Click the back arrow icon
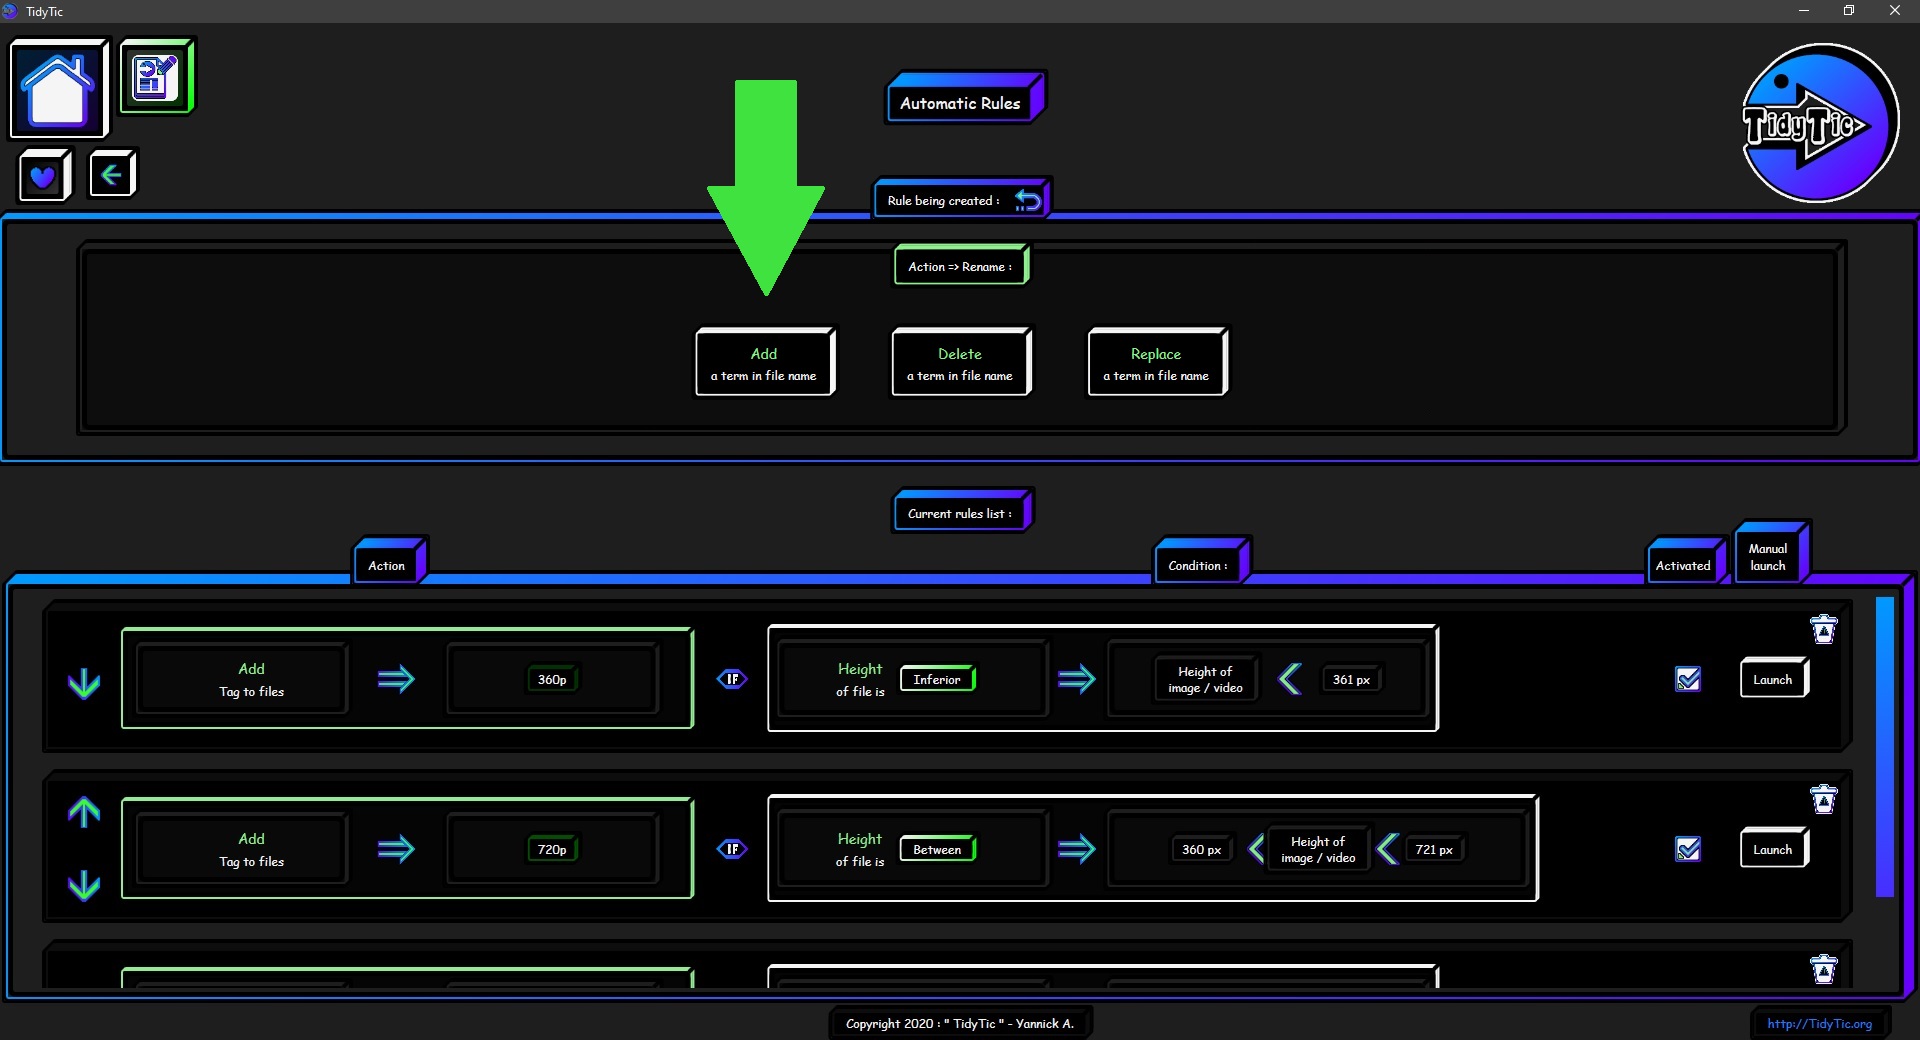Viewport: 1920px width, 1040px height. point(111,175)
